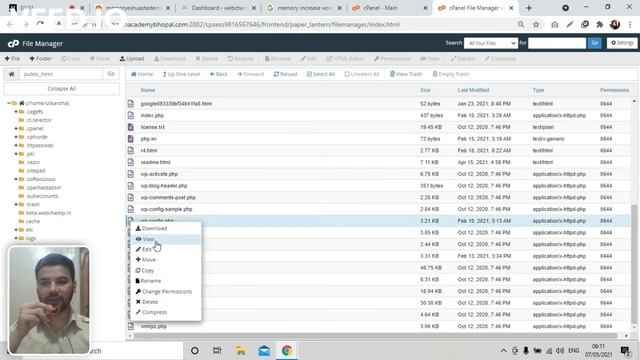640x360 pixels.
Task: Open the search scope dropdown
Action: 491,43
